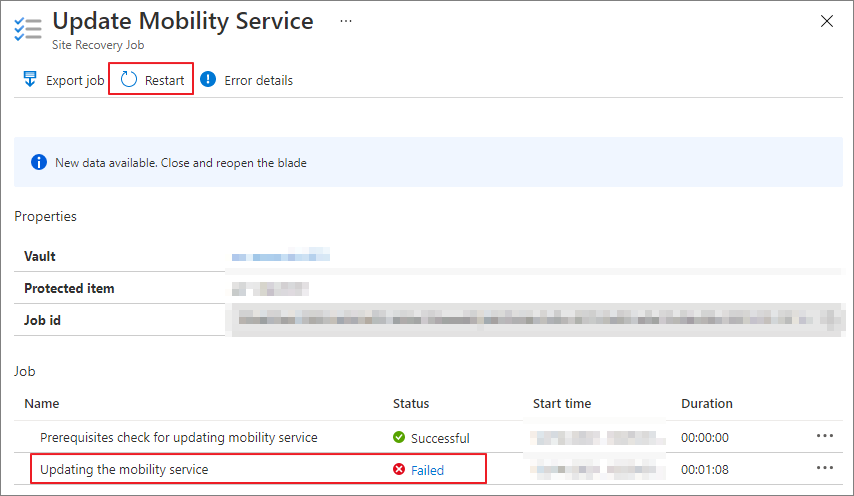Image resolution: width=854 pixels, height=496 pixels.
Task: Click the Vault property label
Action: [x=40, y=256]
